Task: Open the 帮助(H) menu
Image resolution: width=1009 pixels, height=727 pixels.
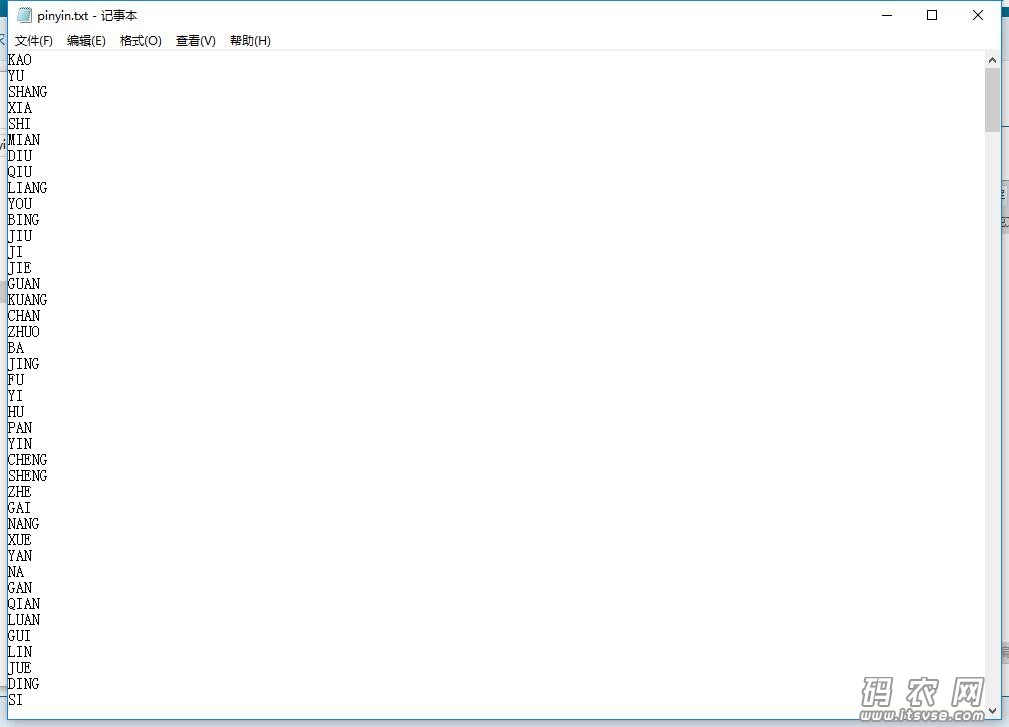Action: pos(250,41)
